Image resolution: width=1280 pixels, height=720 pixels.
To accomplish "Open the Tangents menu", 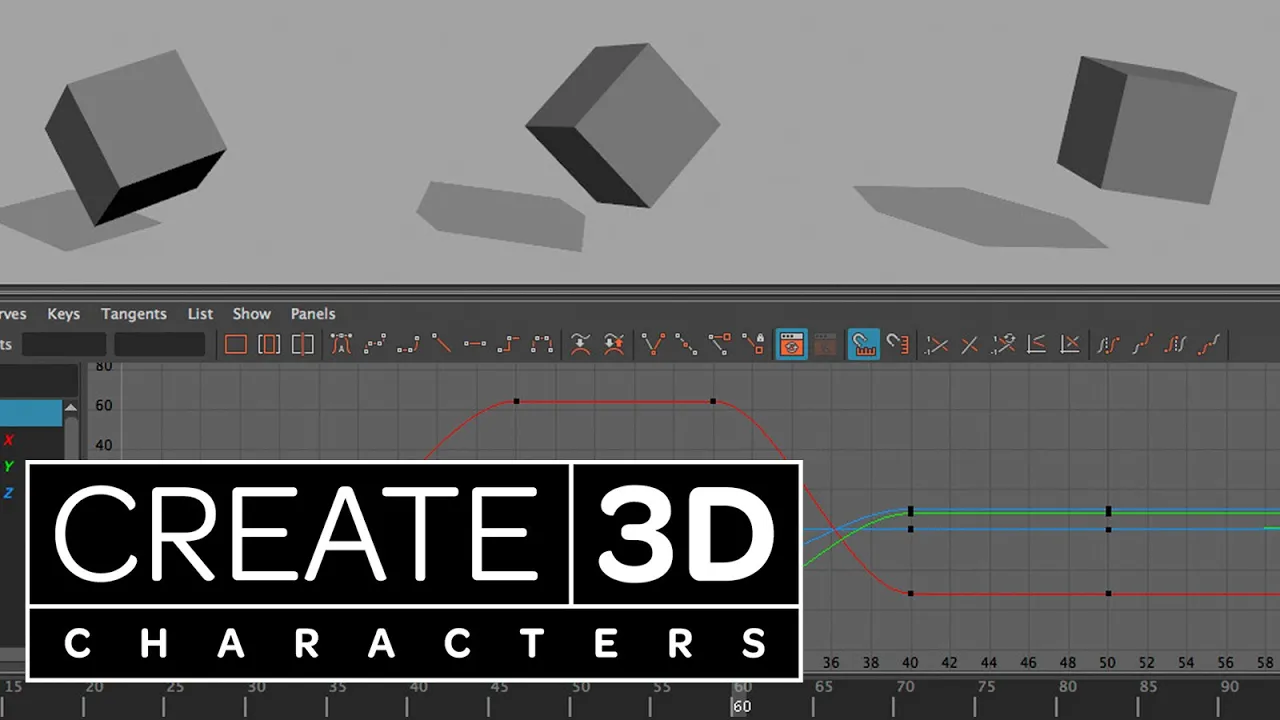I will point(133,314).
